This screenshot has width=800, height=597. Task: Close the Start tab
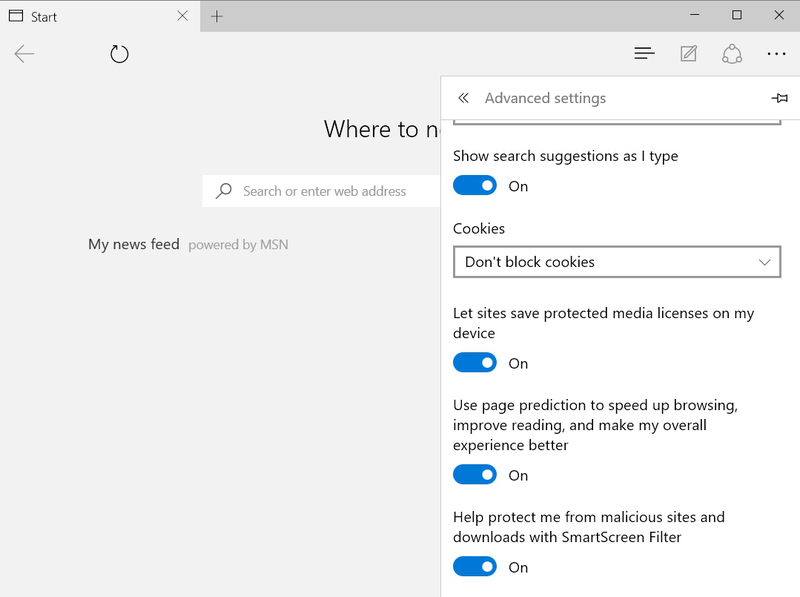click(182, 16)
